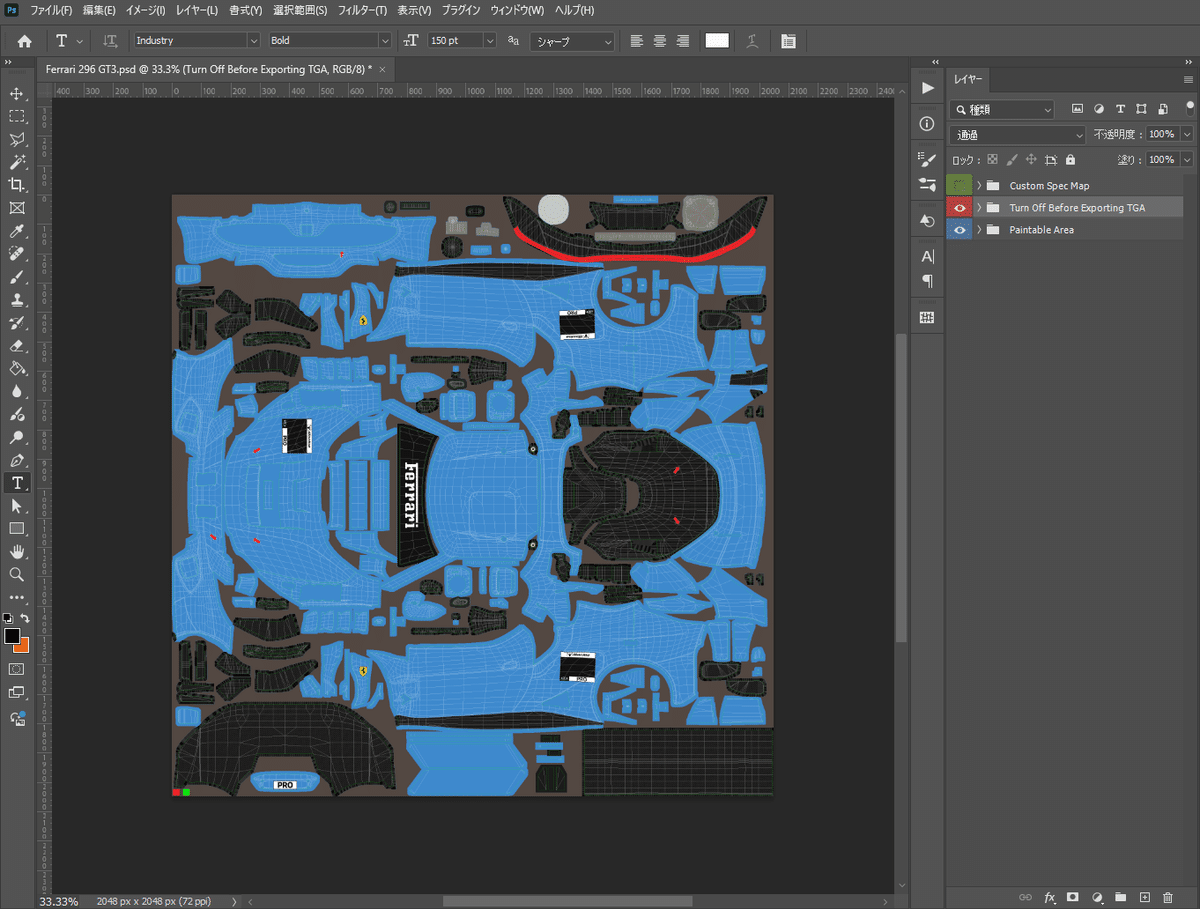
Task: Hide the Paintable Area layer group
Action: (x=959, y=229)
